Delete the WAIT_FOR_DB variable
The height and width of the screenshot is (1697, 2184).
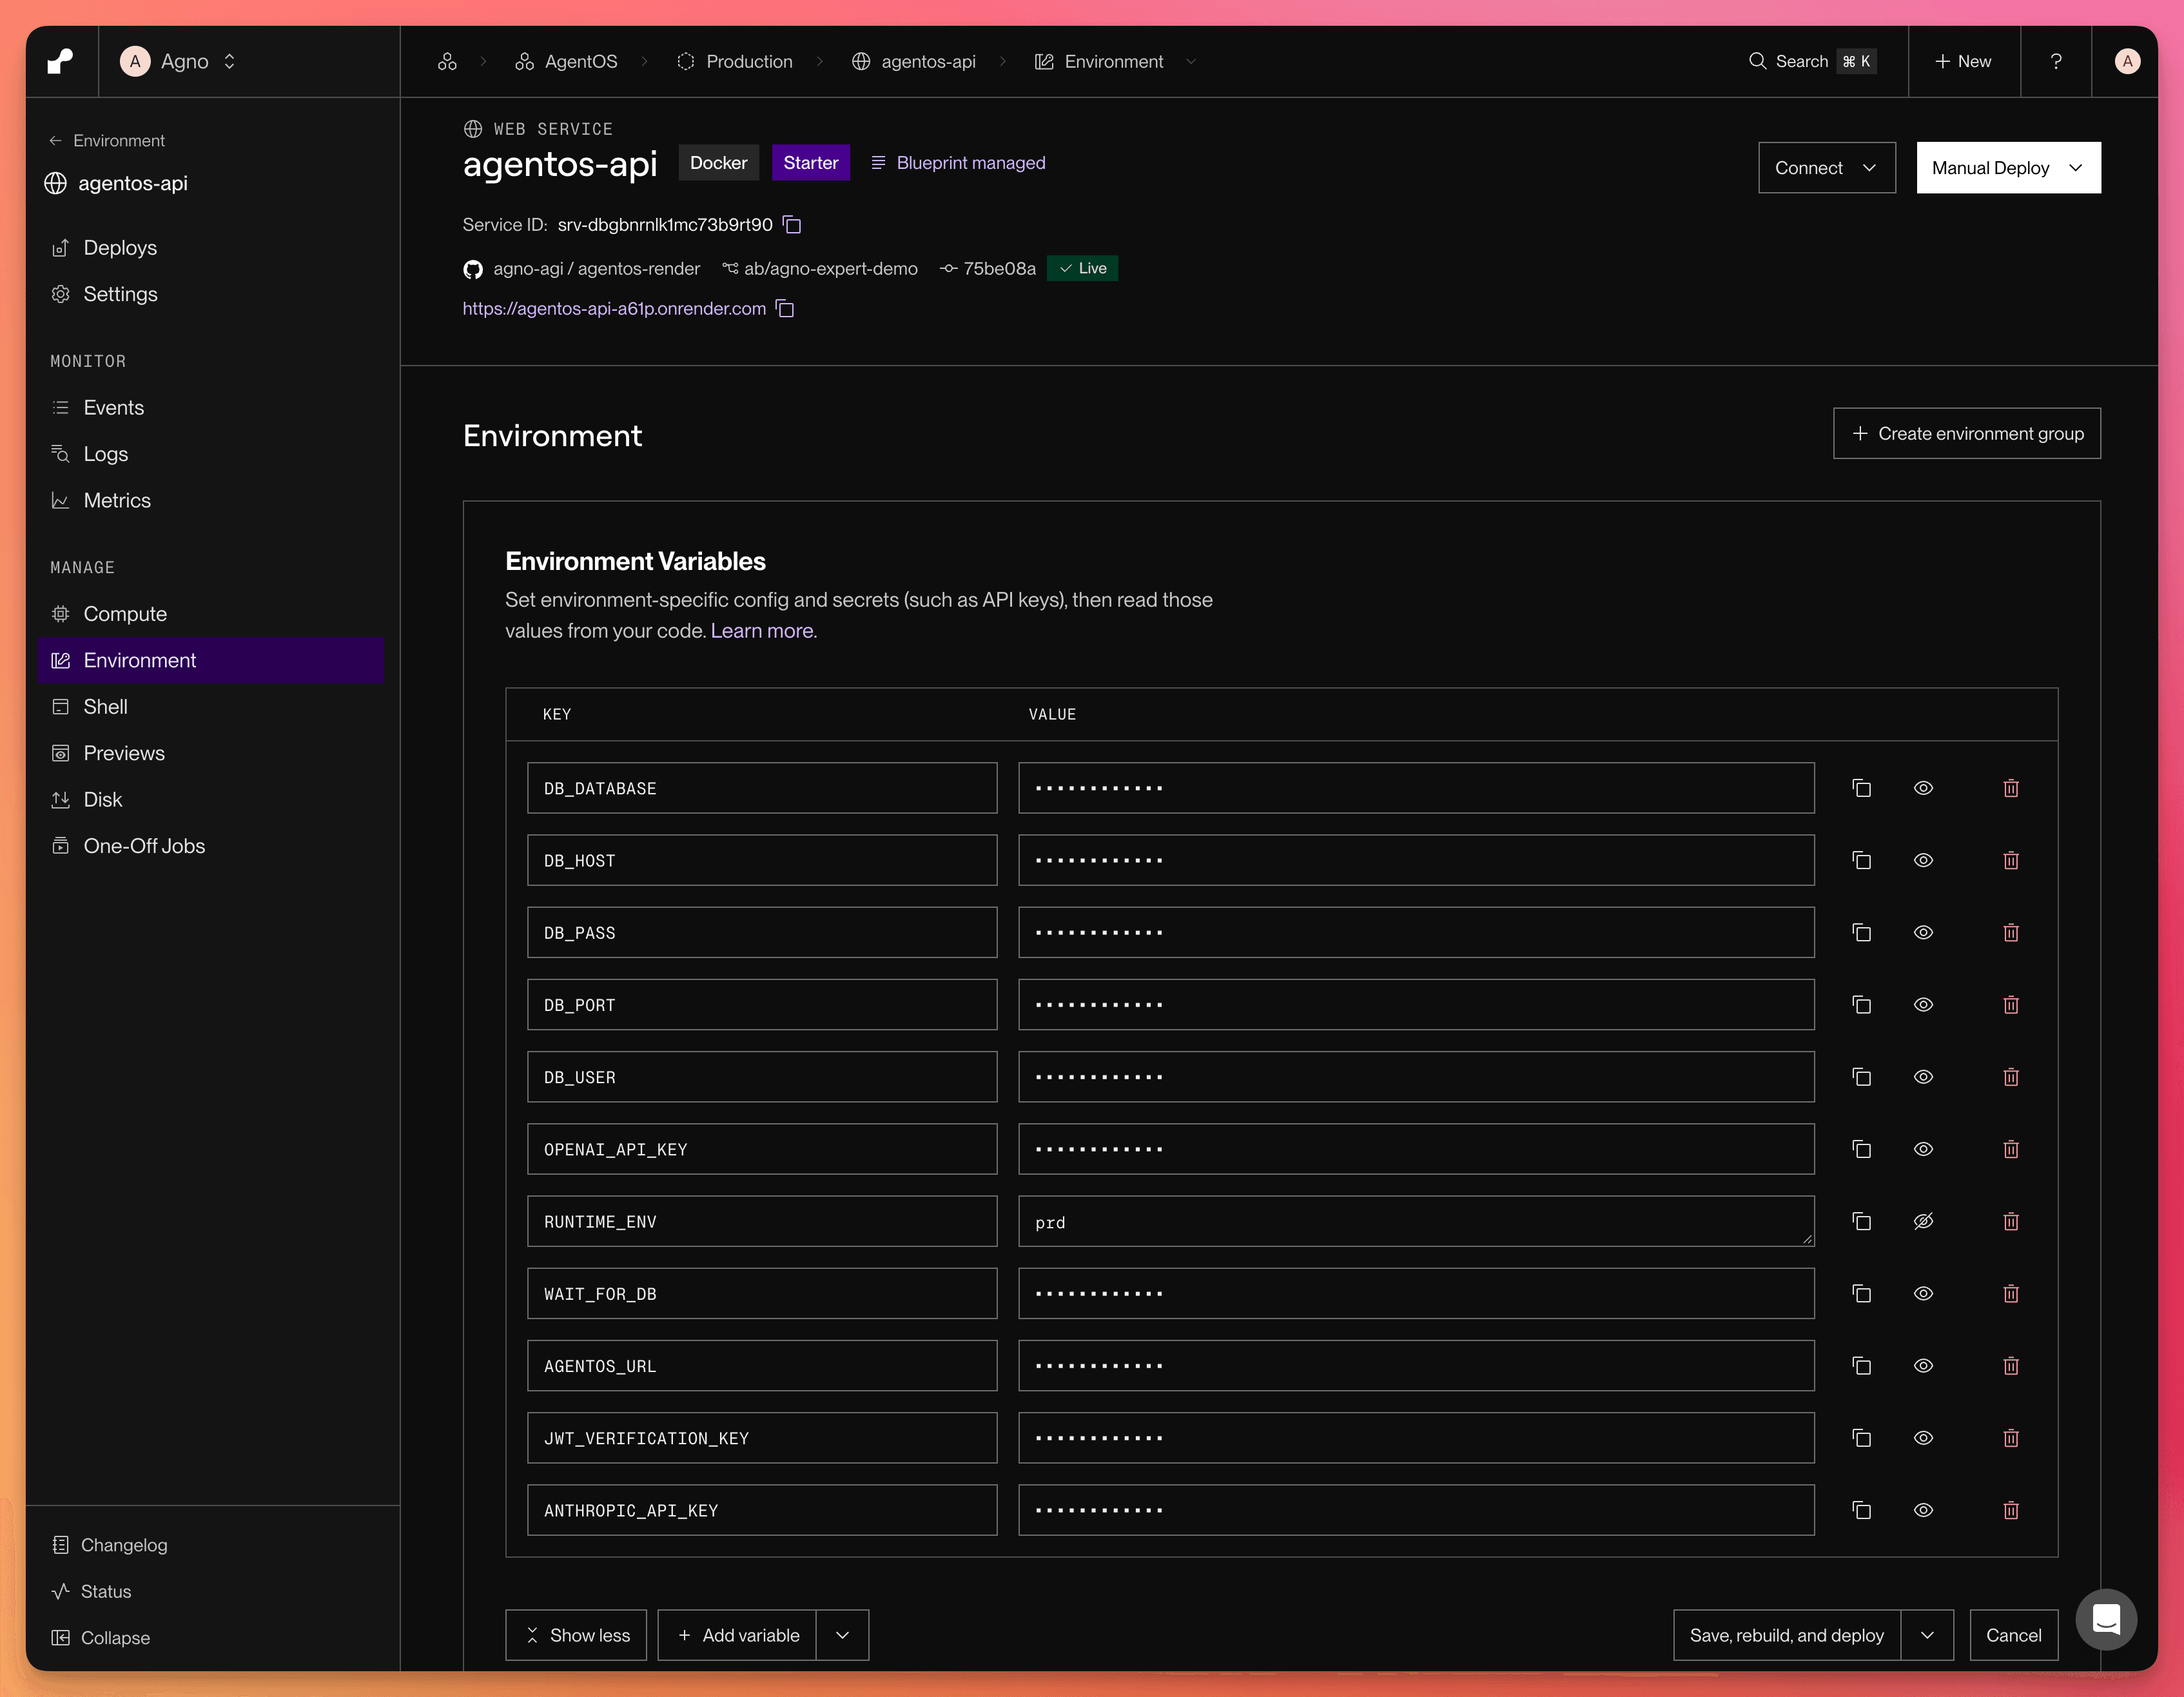(2011, 1293)
